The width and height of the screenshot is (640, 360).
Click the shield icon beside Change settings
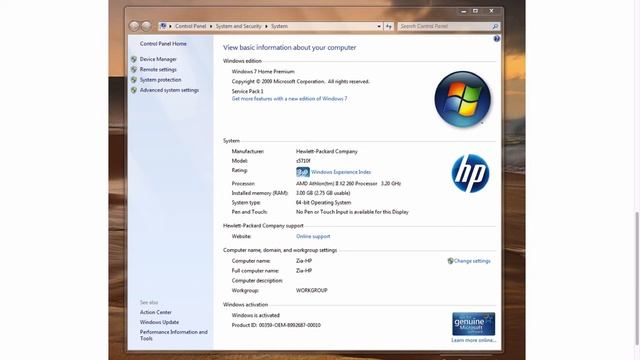pos(450,261)
